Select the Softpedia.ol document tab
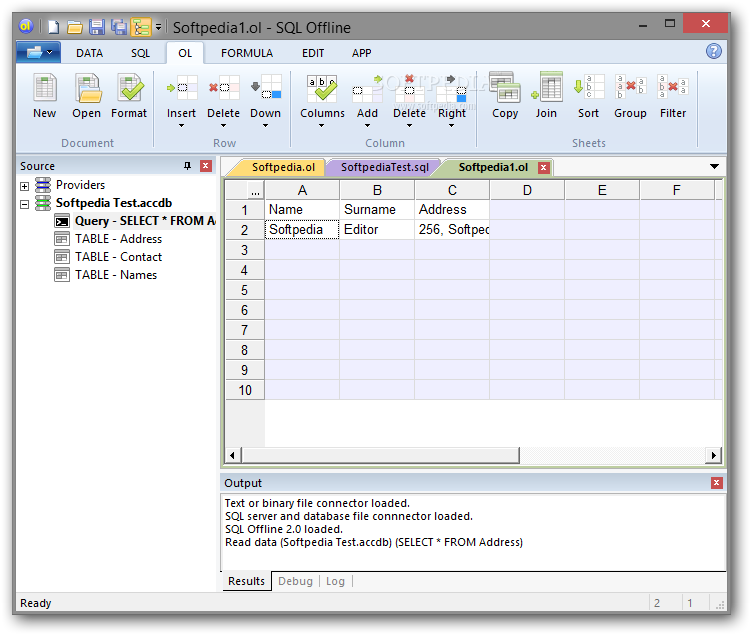The width and height of the screenshot is (751, 635). click(x=283, y=167)
